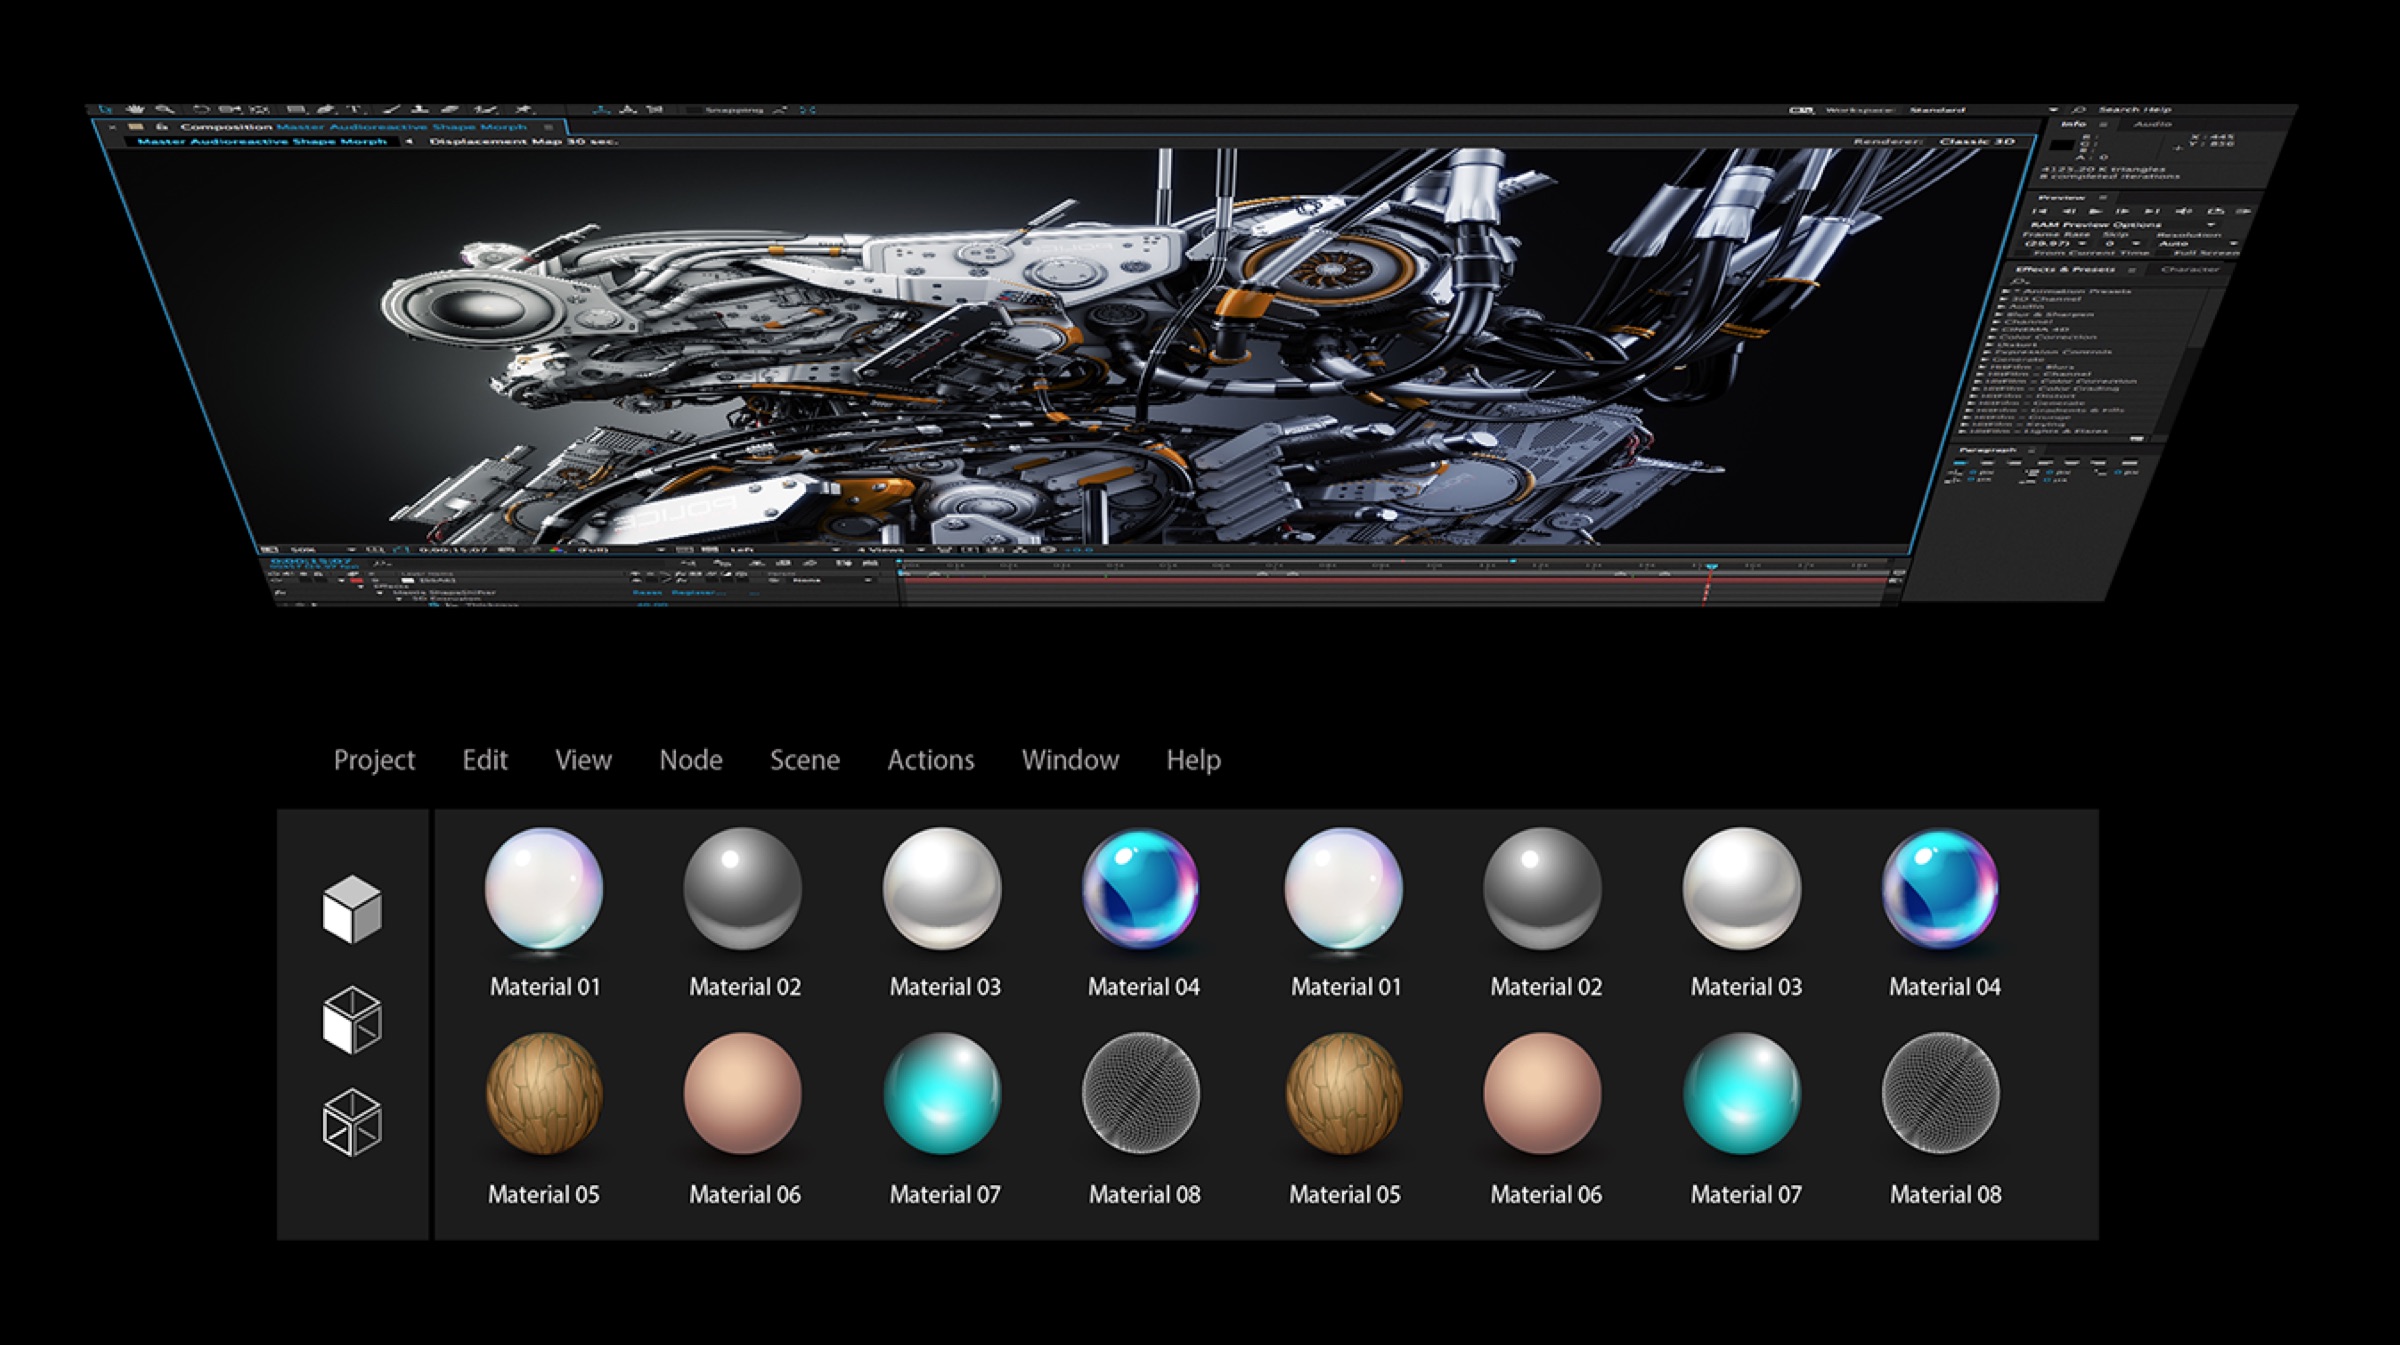
Task: Select the Hand tool in top toolbar
Action: 135,109
